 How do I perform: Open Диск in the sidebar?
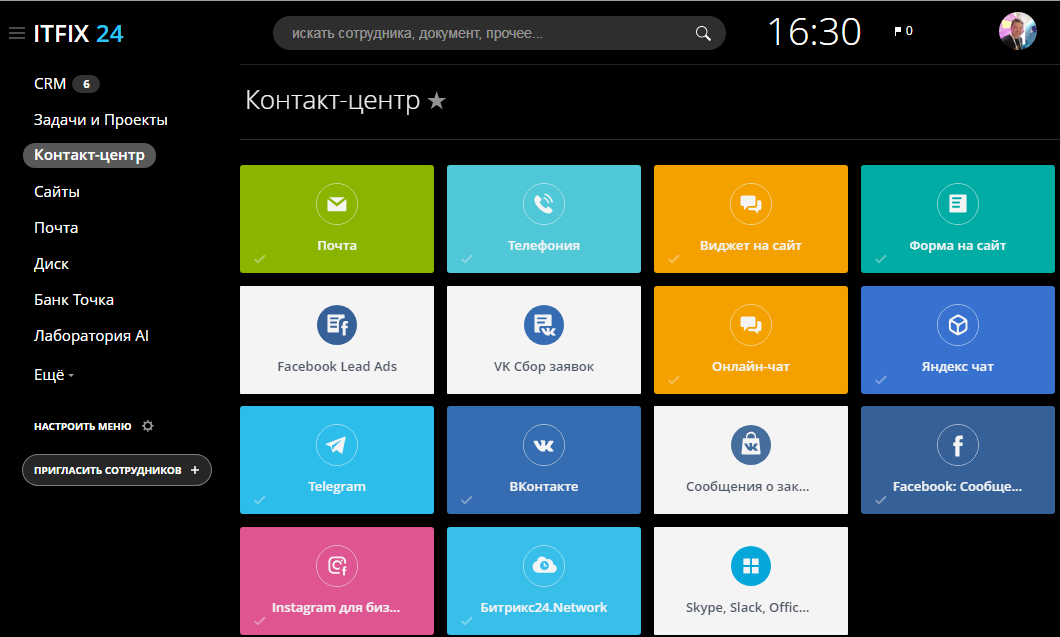pos(51,264)
